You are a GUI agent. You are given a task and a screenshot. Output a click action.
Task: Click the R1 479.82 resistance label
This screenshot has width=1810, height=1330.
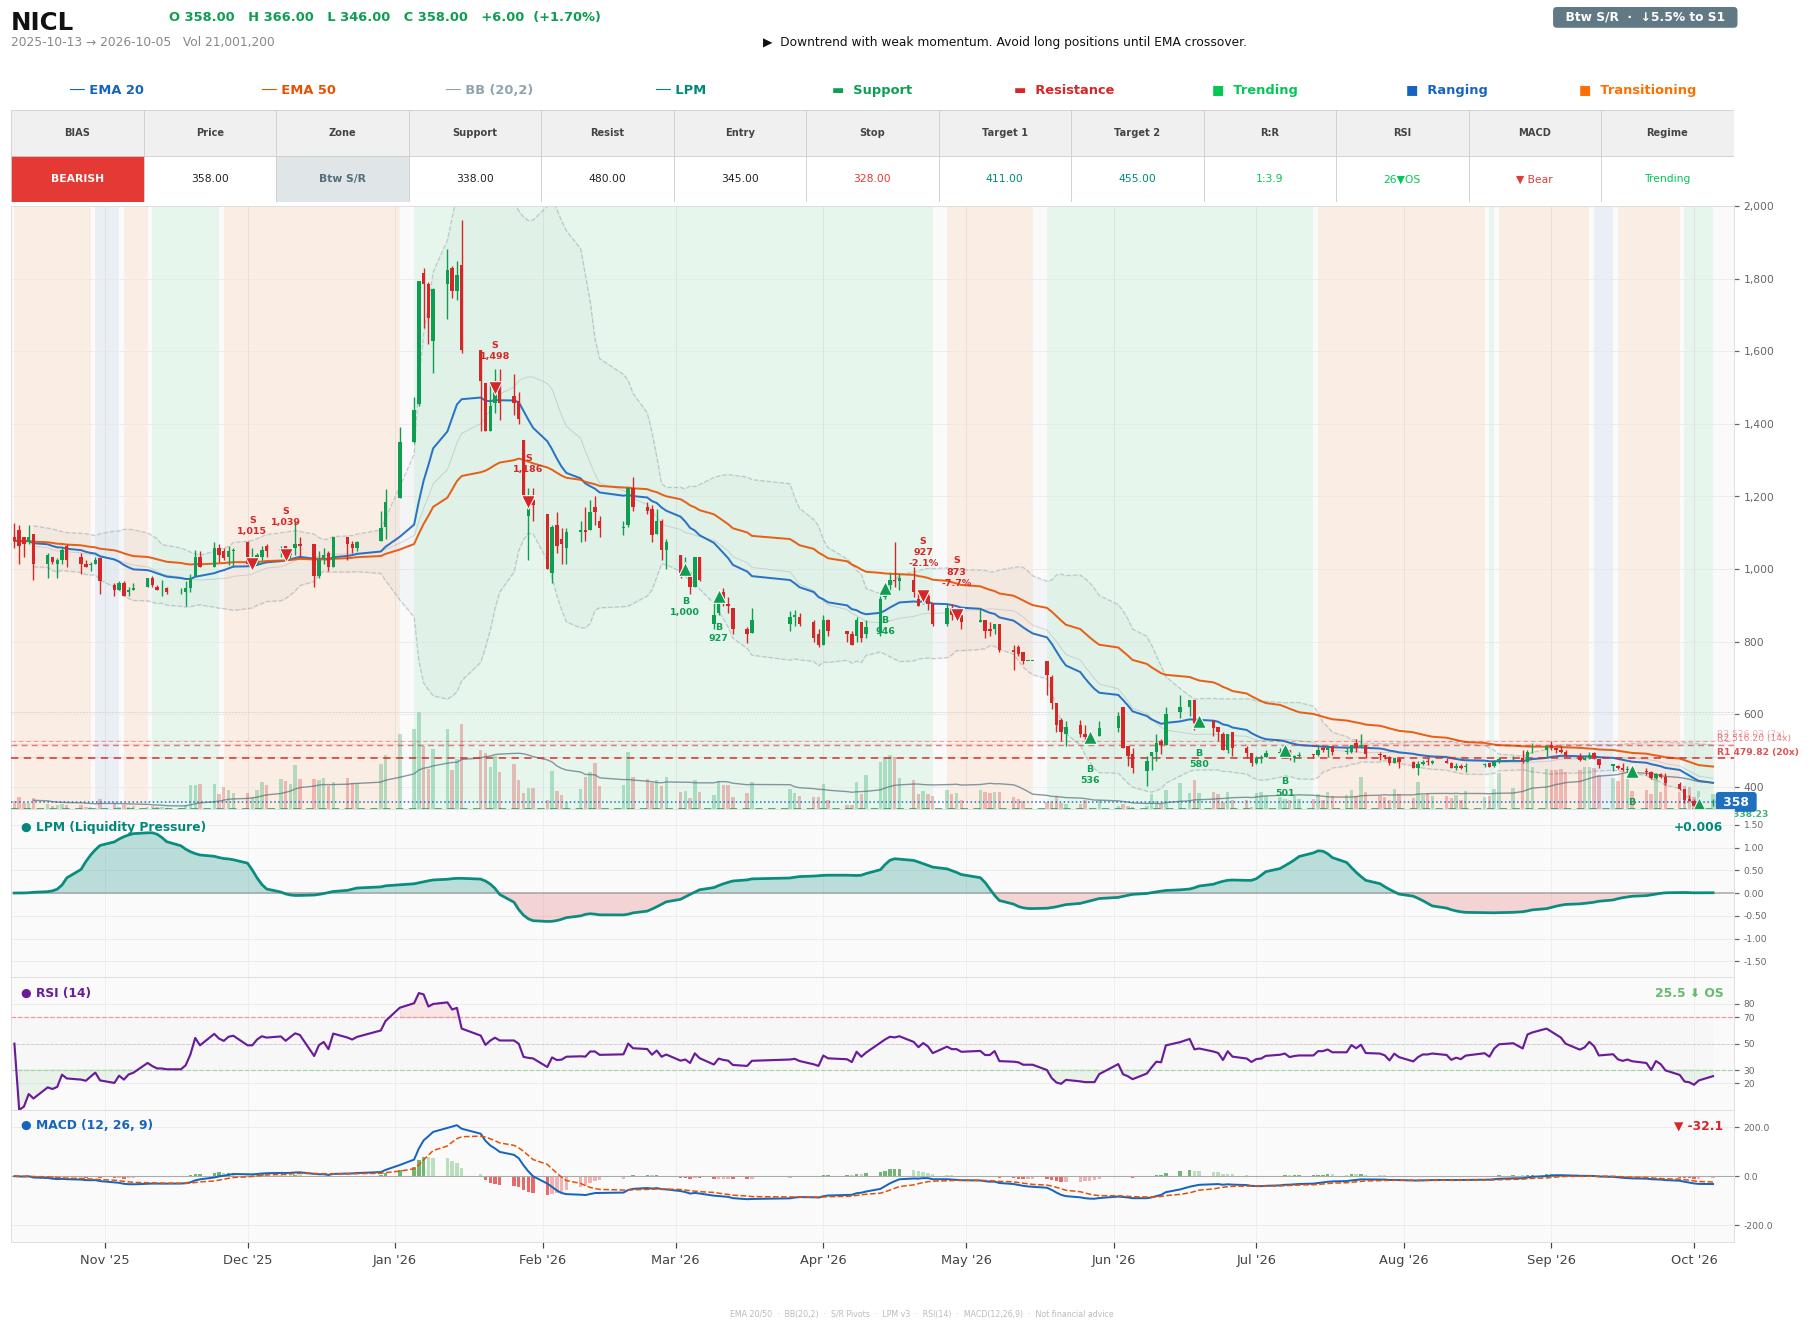point(1758,752)
